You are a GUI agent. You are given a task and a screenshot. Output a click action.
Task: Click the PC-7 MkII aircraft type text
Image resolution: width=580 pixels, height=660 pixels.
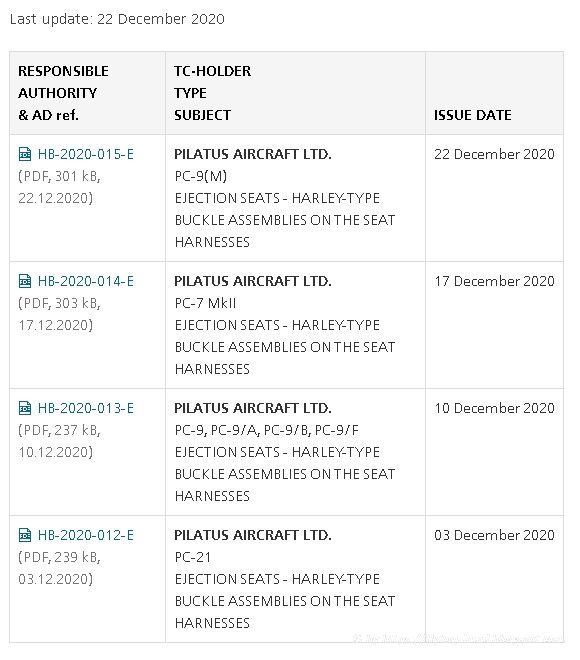[205, 303]
